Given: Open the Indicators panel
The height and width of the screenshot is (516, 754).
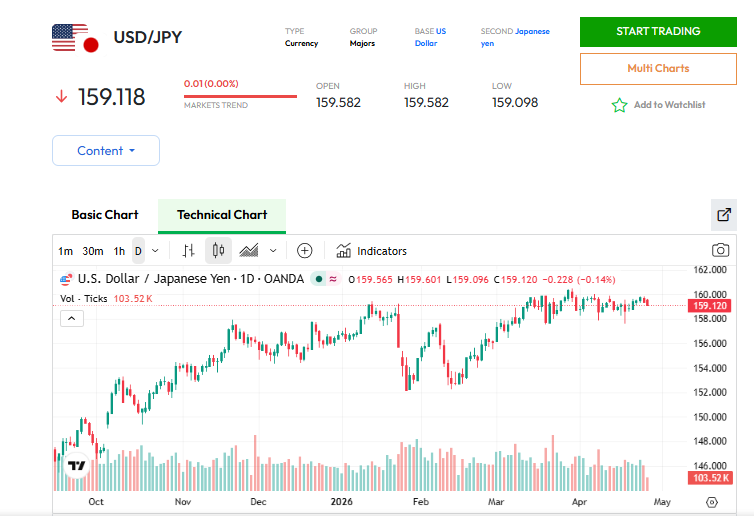Looking at the screenshot, I should click(x=372, y=250).
